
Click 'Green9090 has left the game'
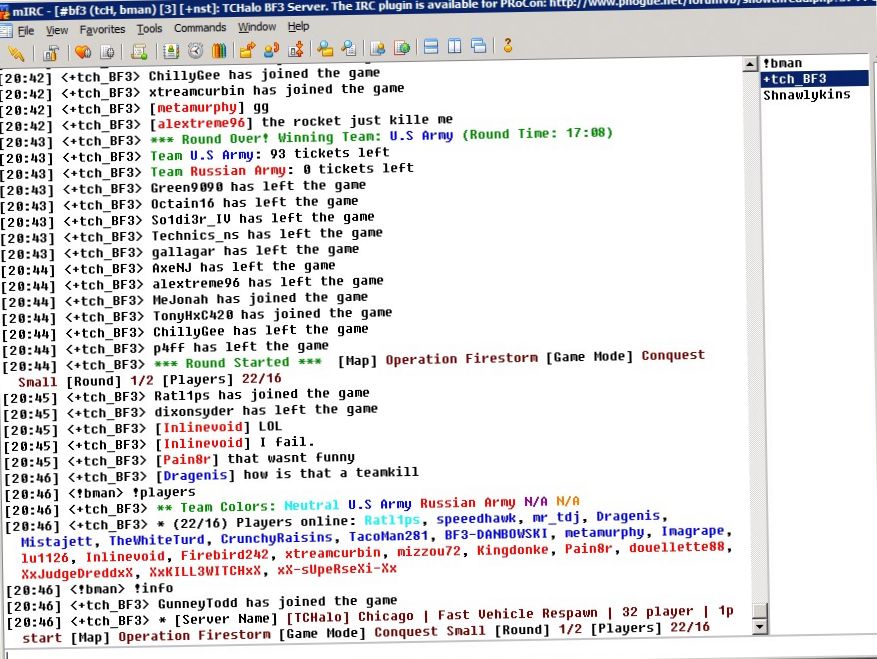pos(258,186)
